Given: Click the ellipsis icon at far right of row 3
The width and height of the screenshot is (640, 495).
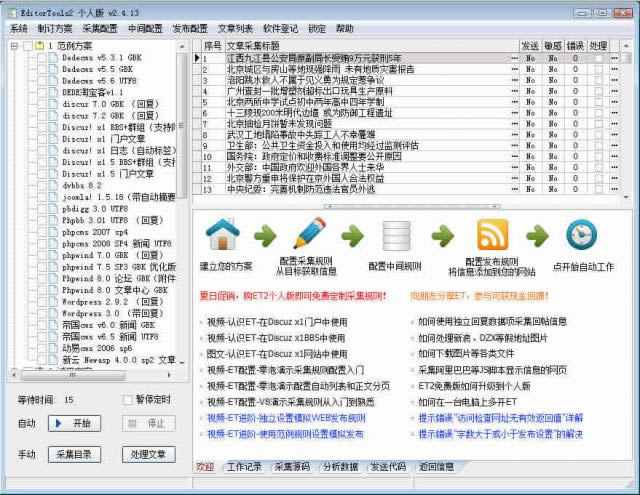Looking at the screenshot, I should pyautogui.click(x=614, y=80).
